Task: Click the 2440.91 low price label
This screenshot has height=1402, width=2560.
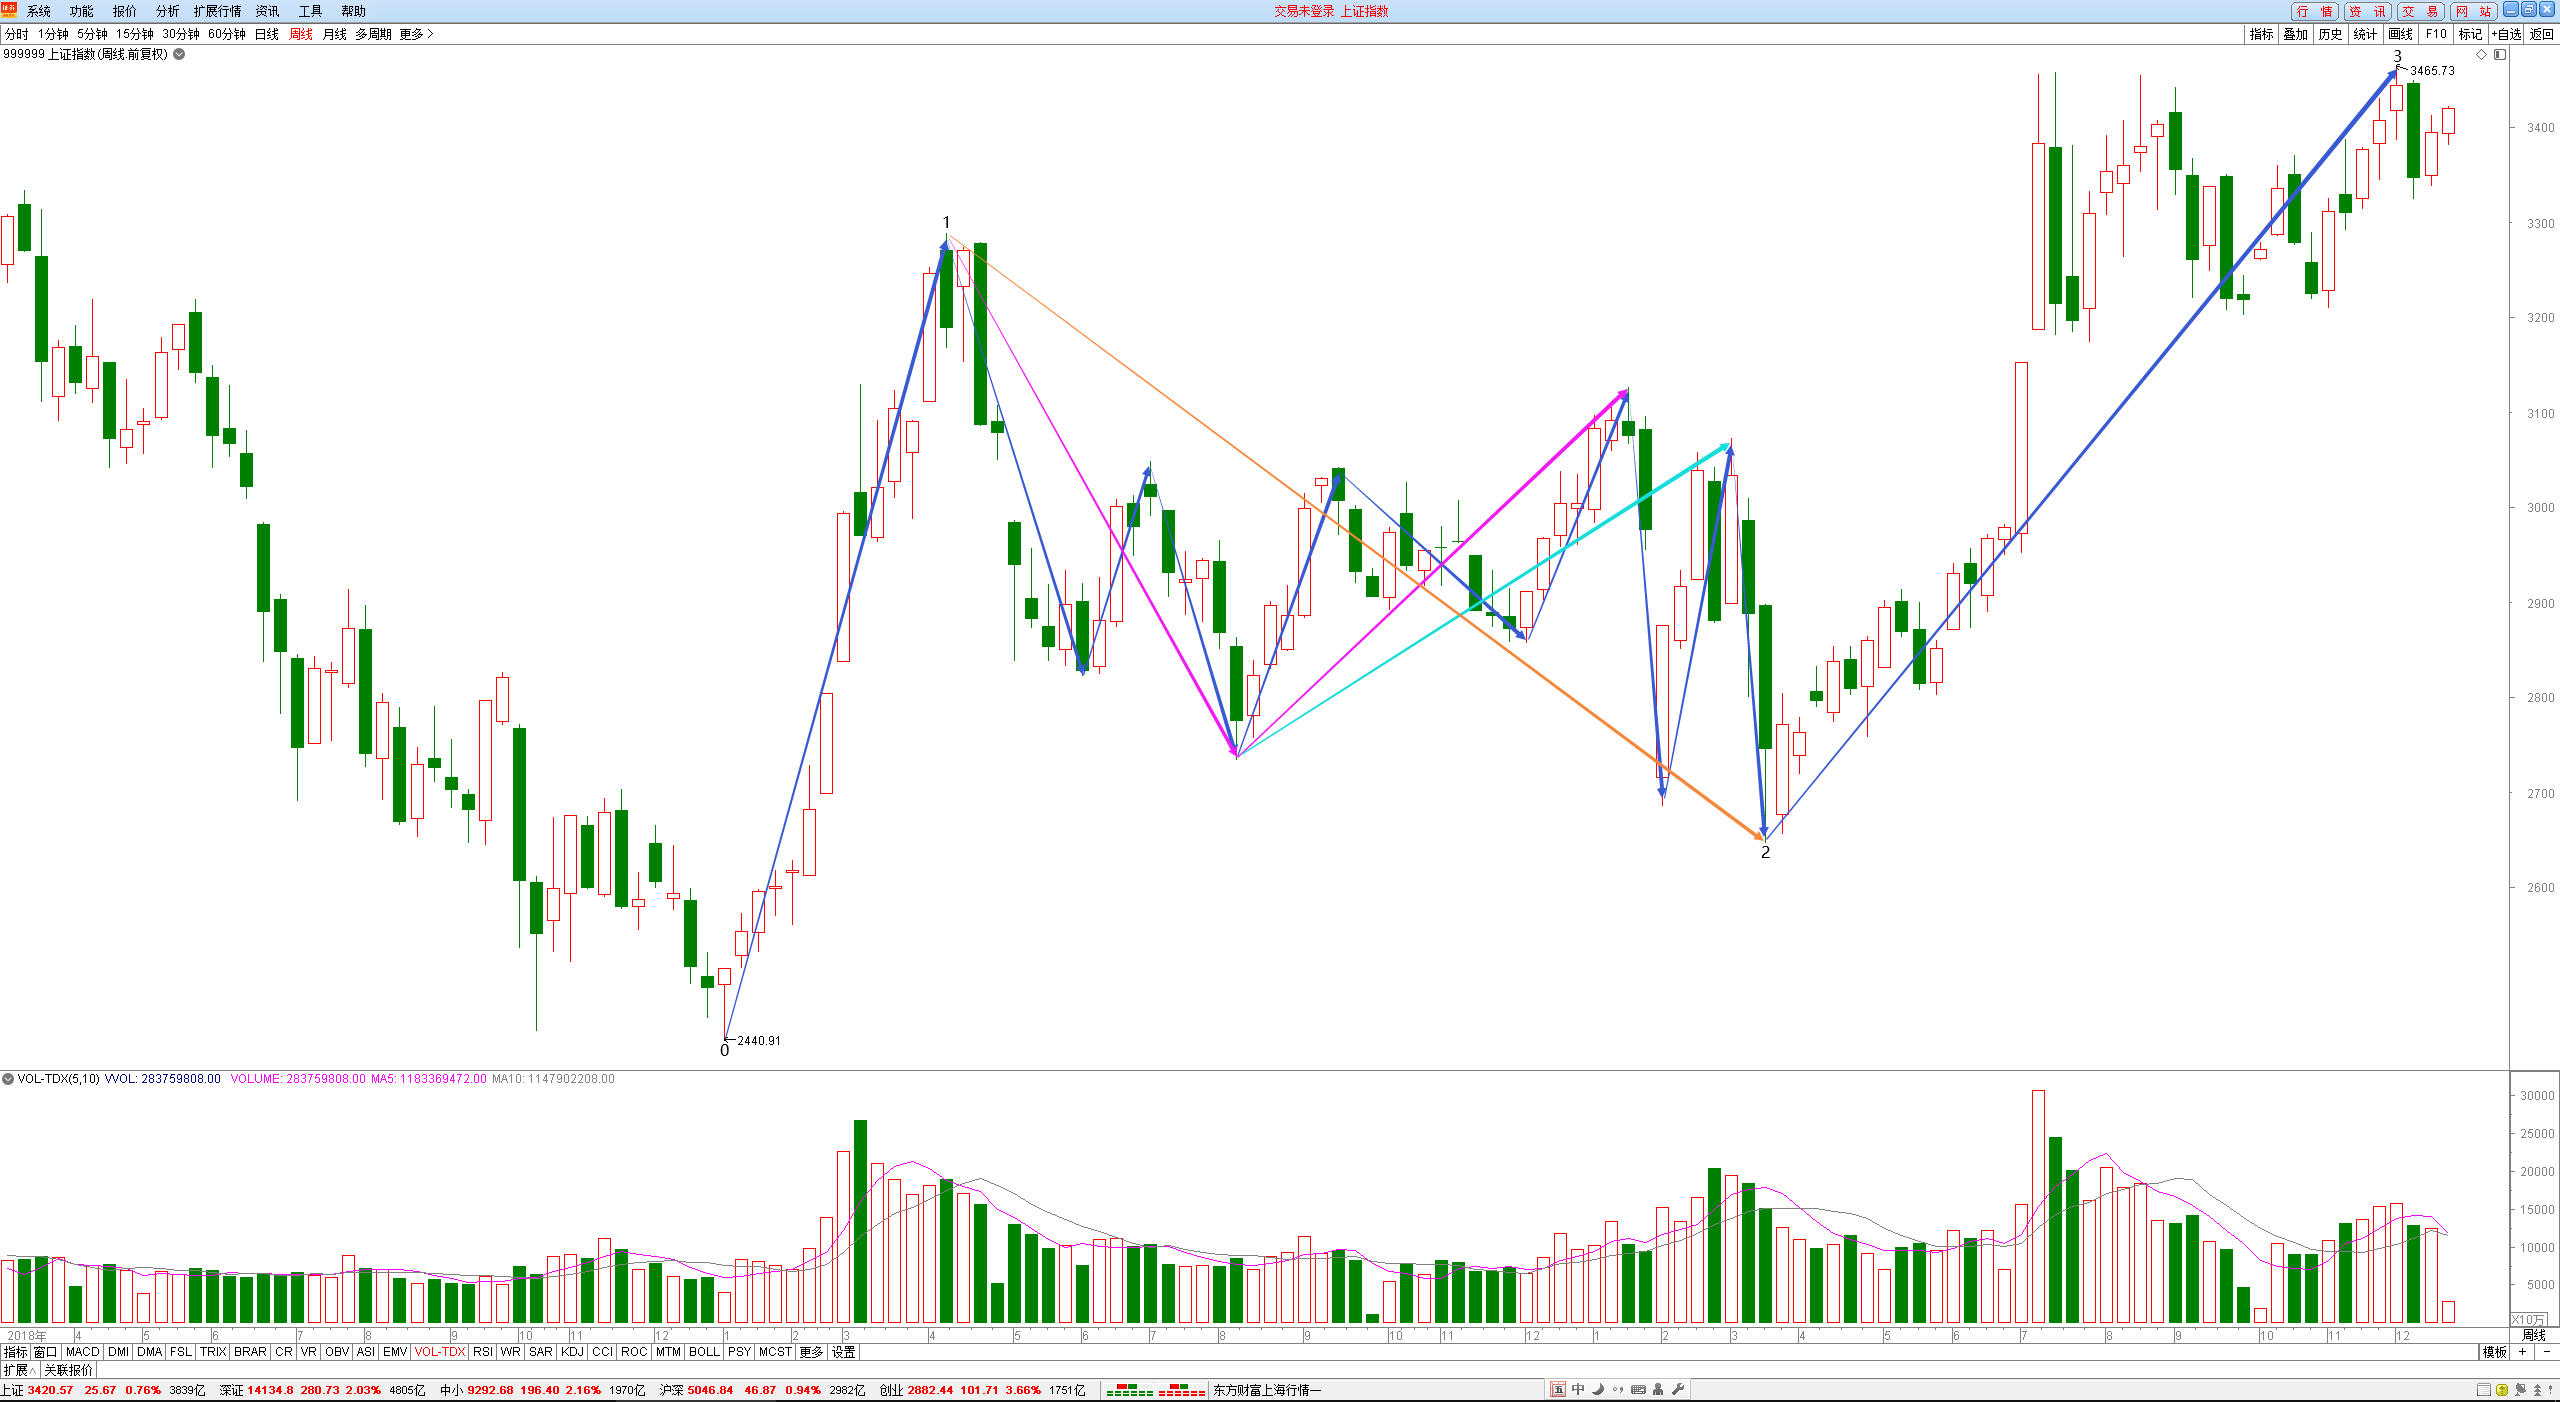Action: point(759,1041)
